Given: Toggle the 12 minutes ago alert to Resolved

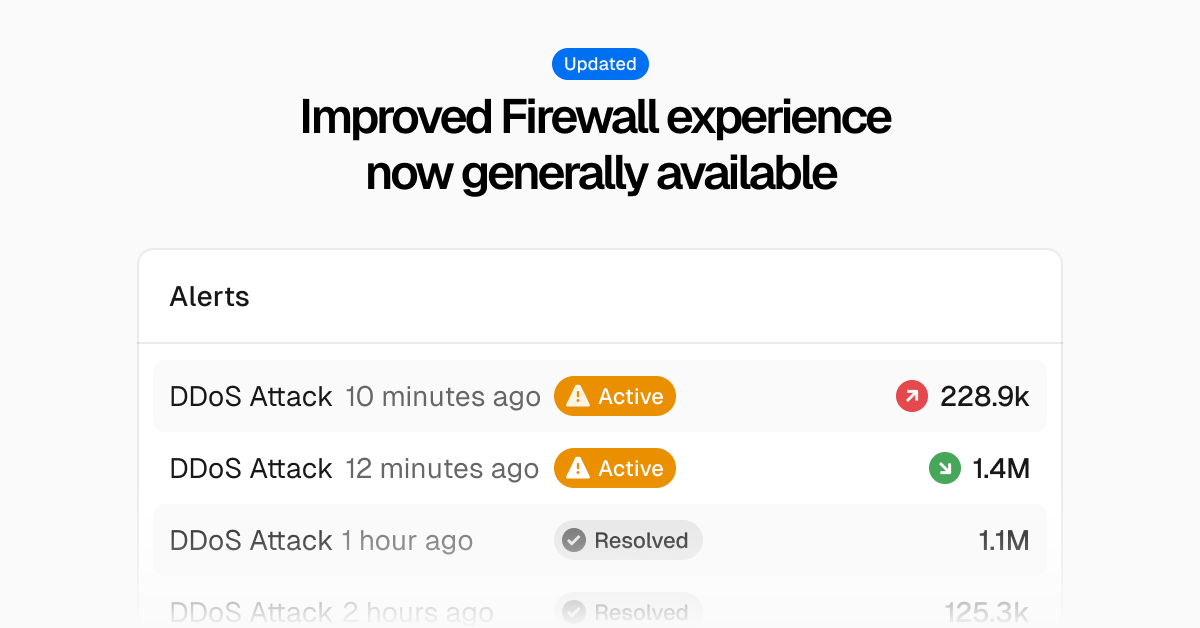Looking at the screenshot, I should click(x=615, y=468).
